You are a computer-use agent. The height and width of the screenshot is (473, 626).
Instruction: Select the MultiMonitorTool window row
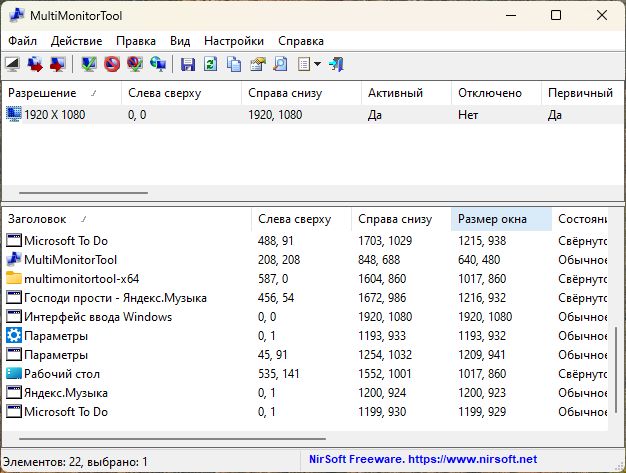[307, 260]
